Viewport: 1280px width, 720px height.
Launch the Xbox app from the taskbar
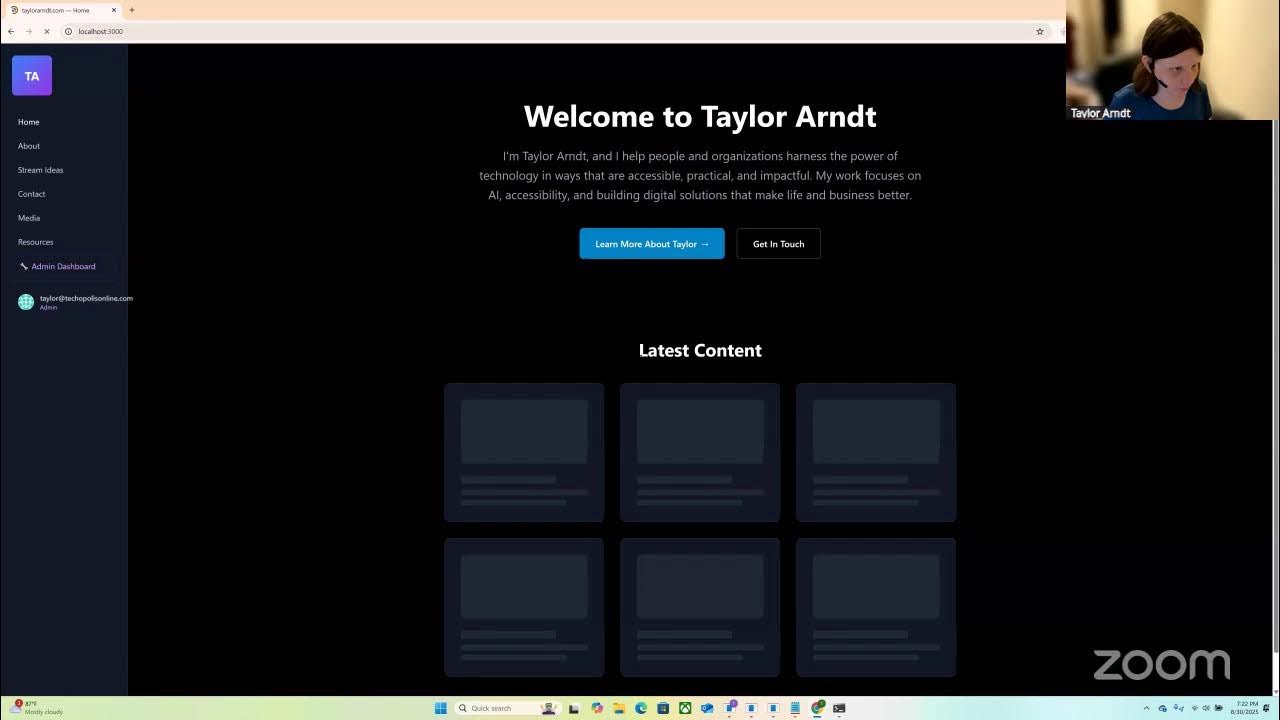tap(683, 708)
